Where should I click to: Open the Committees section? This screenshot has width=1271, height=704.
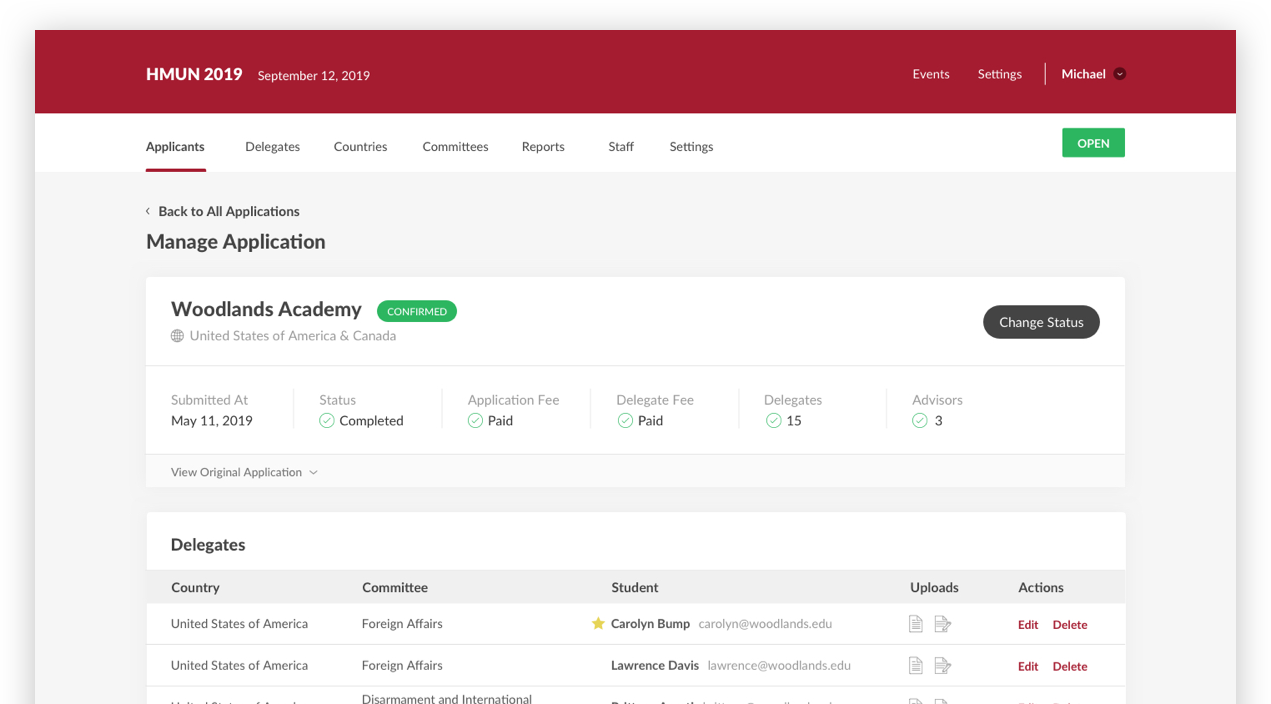click(x=455, y=146)
